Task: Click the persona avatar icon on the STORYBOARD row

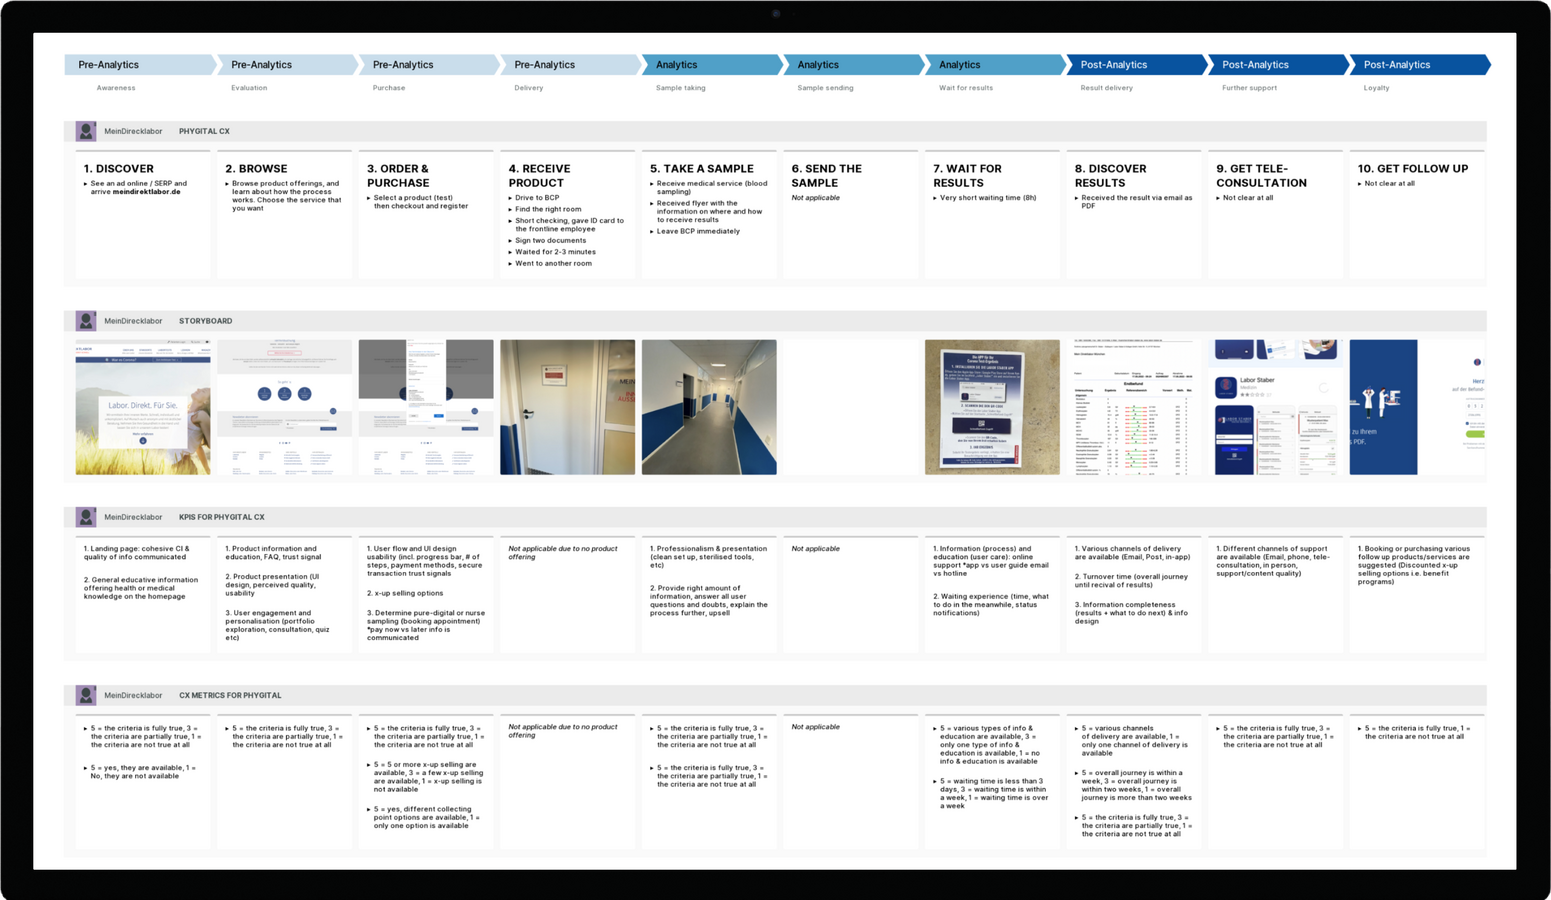Action: pyautogui.click(x=86, y=320)
